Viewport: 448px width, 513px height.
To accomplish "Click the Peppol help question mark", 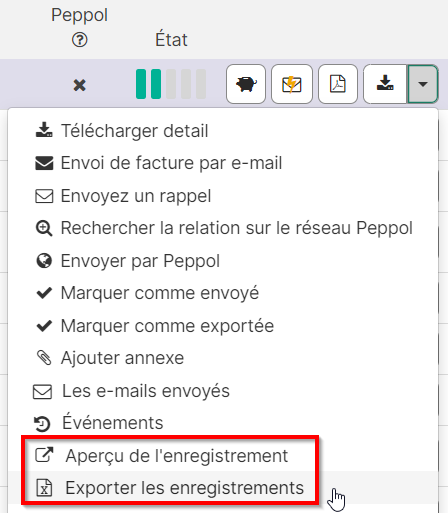I will tap(80, 40).
